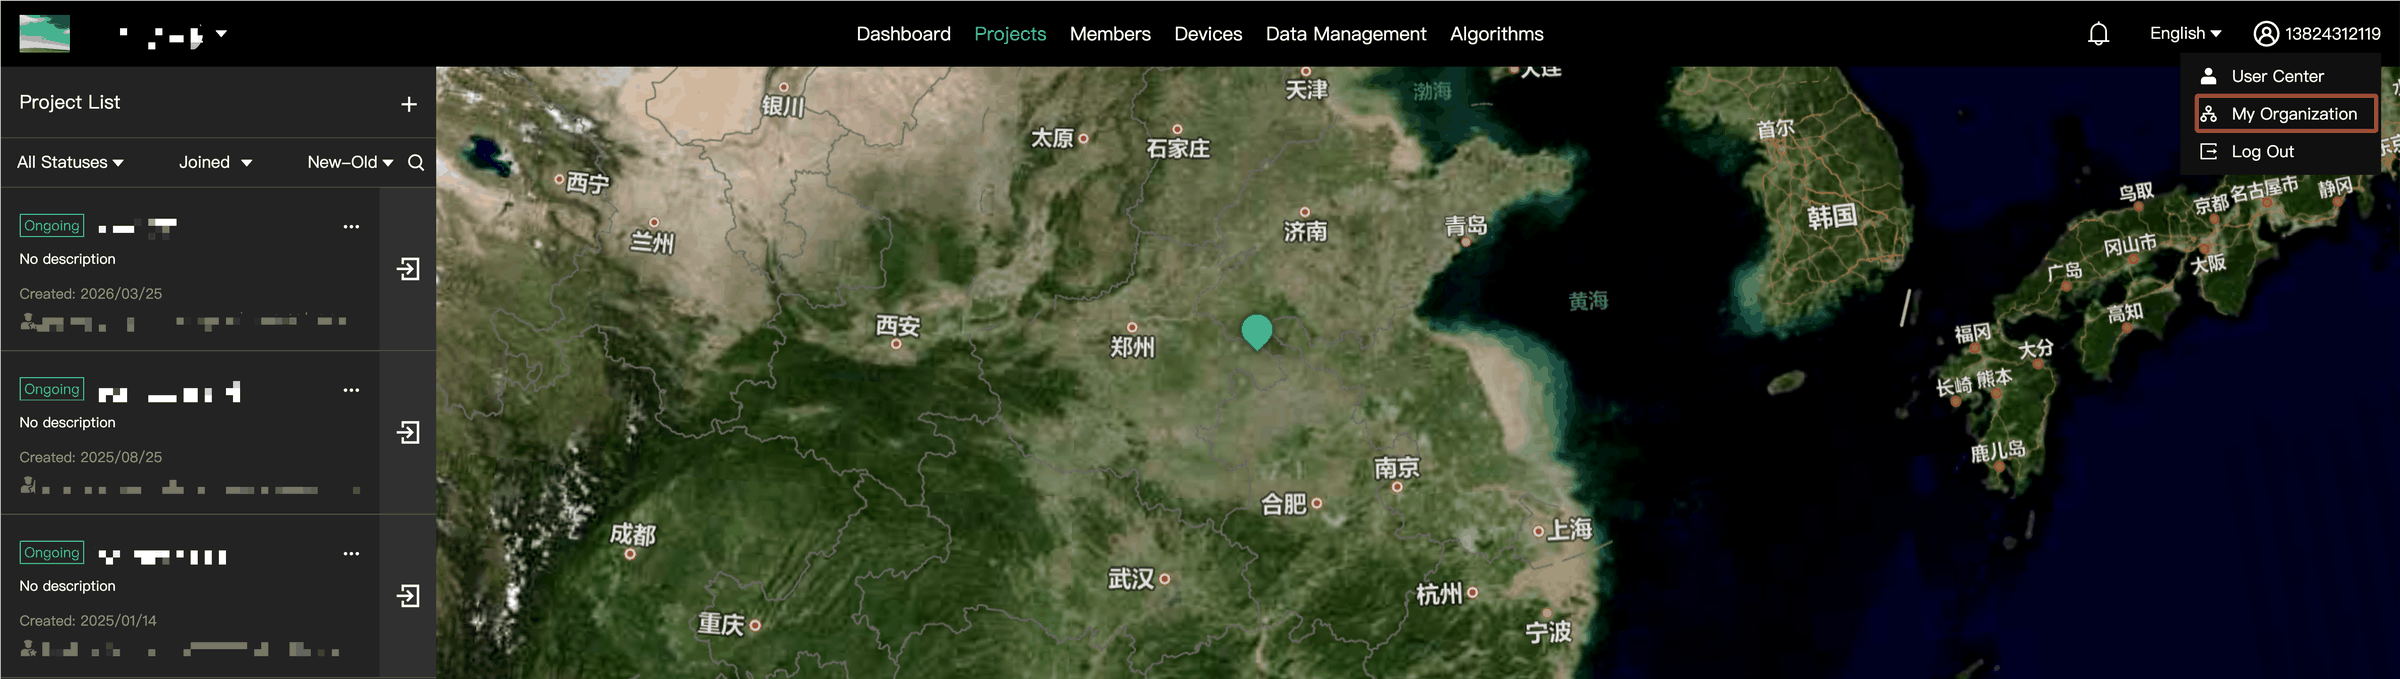Select My Organization in account menu

pyautogui.click(x=2286, y=114)
